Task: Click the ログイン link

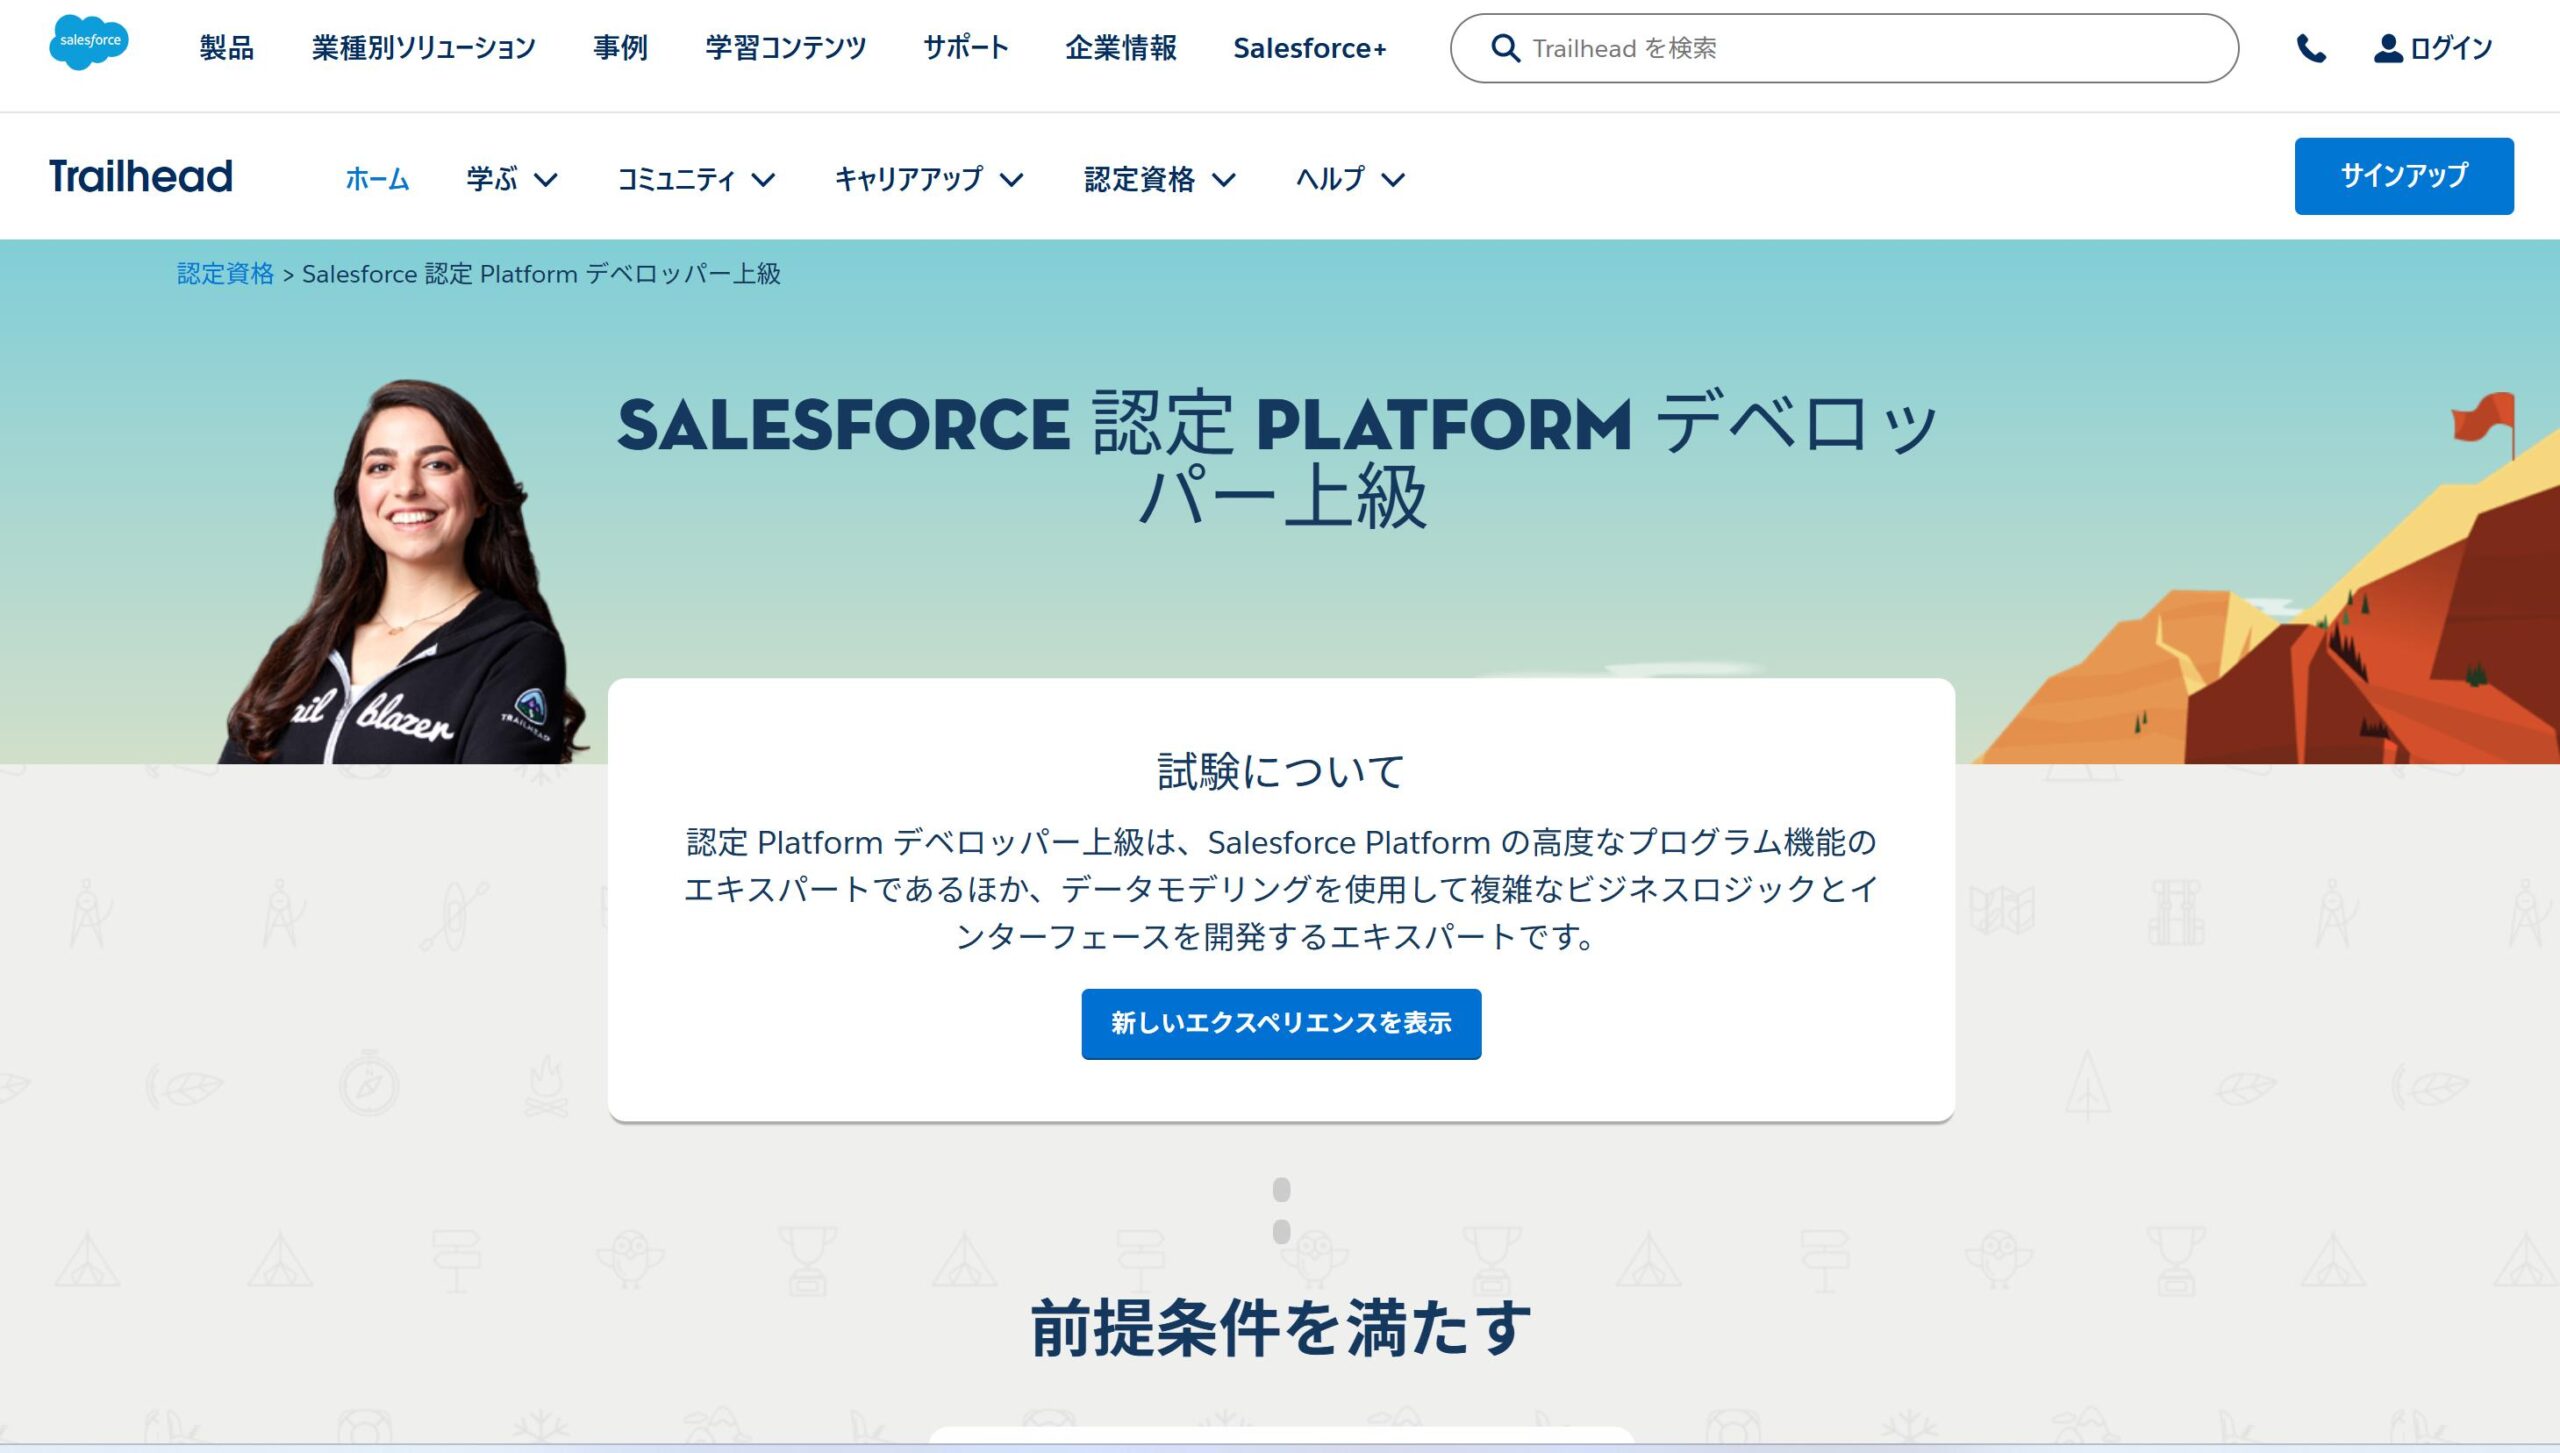Action: (2451, 48)
